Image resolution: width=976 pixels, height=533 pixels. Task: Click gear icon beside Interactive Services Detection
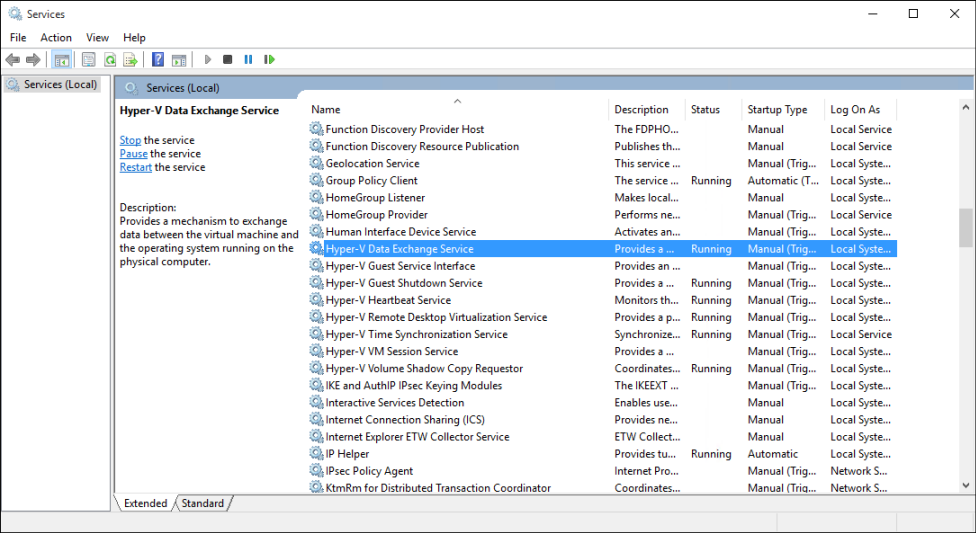tap(317, 402)
